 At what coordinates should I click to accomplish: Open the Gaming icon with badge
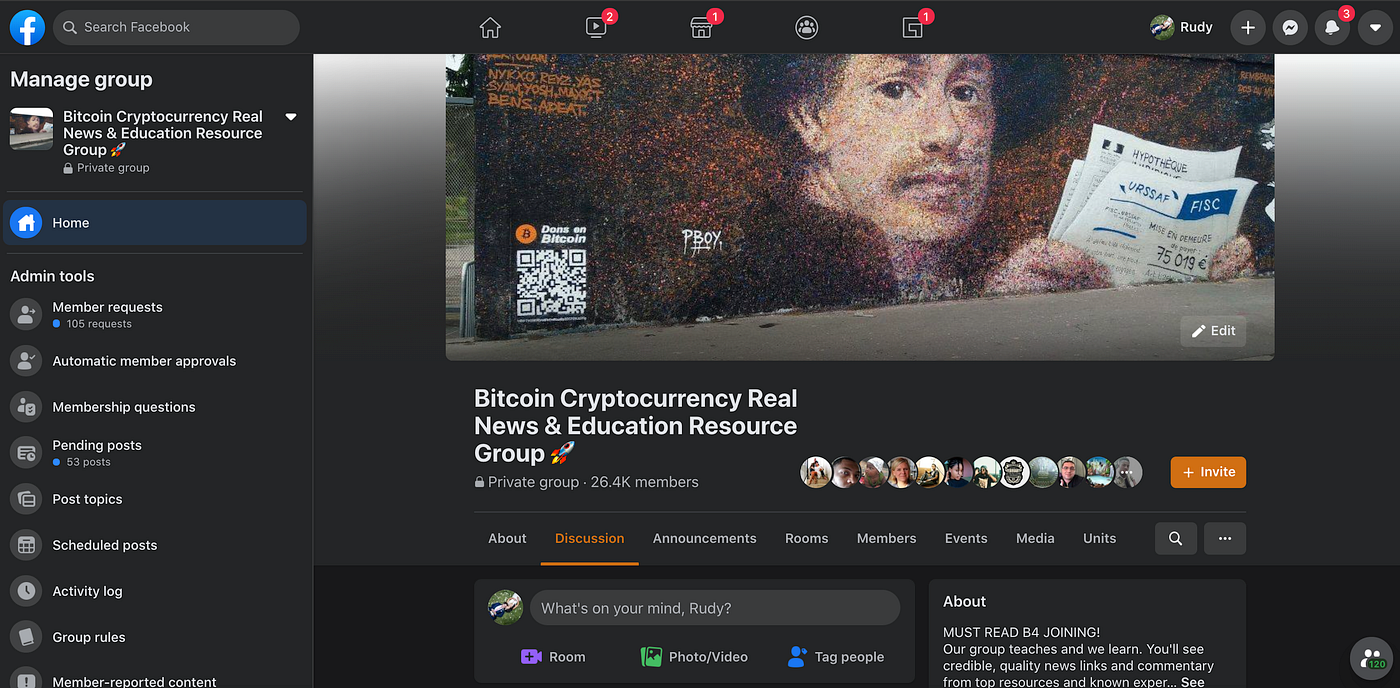tap(913, 28)
